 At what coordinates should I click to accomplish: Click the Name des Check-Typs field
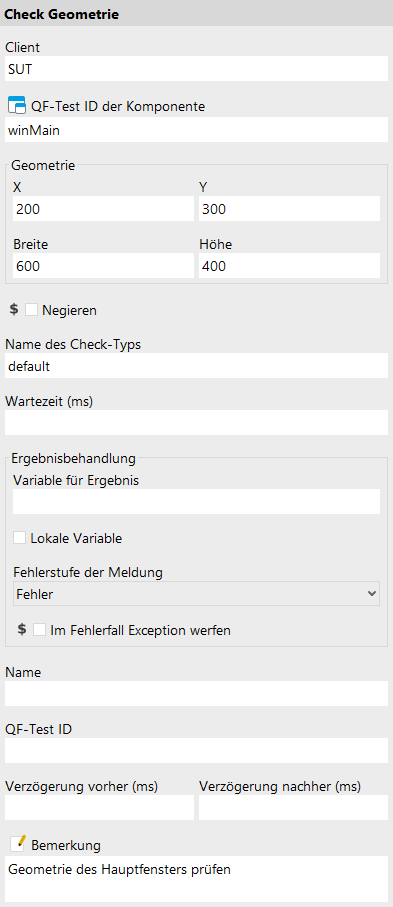pyautogui.click(x=196, y=366)
